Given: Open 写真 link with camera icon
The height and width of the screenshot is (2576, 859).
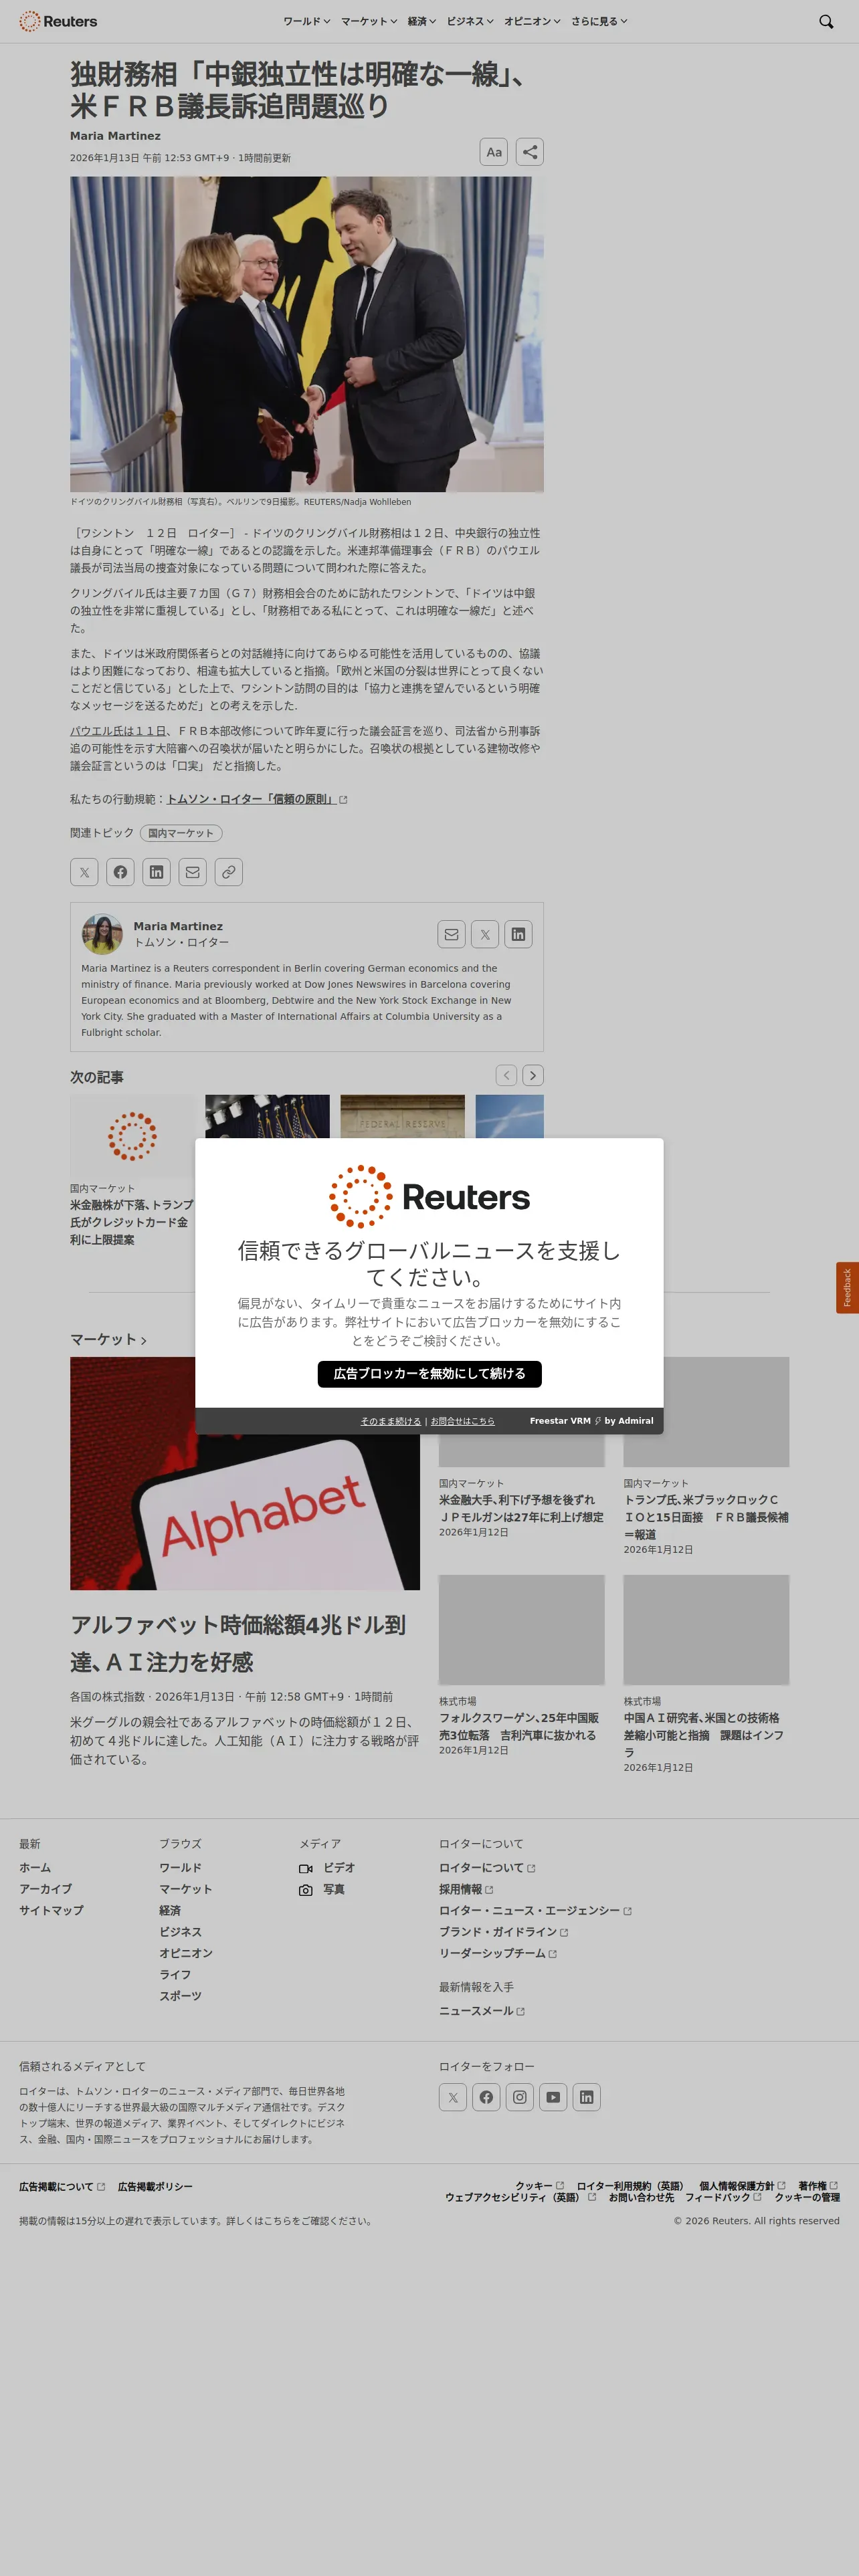Looking at the screenshot, I should [x=322, y=1890].
